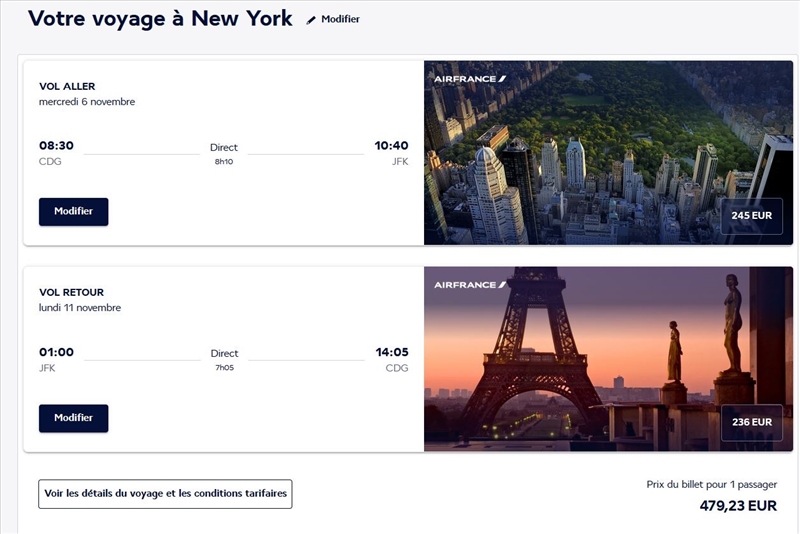Image resolution: width=800 pixels, height=534 pixels.
Task: Select the 236 EUR return price badge
Action: 752,422
